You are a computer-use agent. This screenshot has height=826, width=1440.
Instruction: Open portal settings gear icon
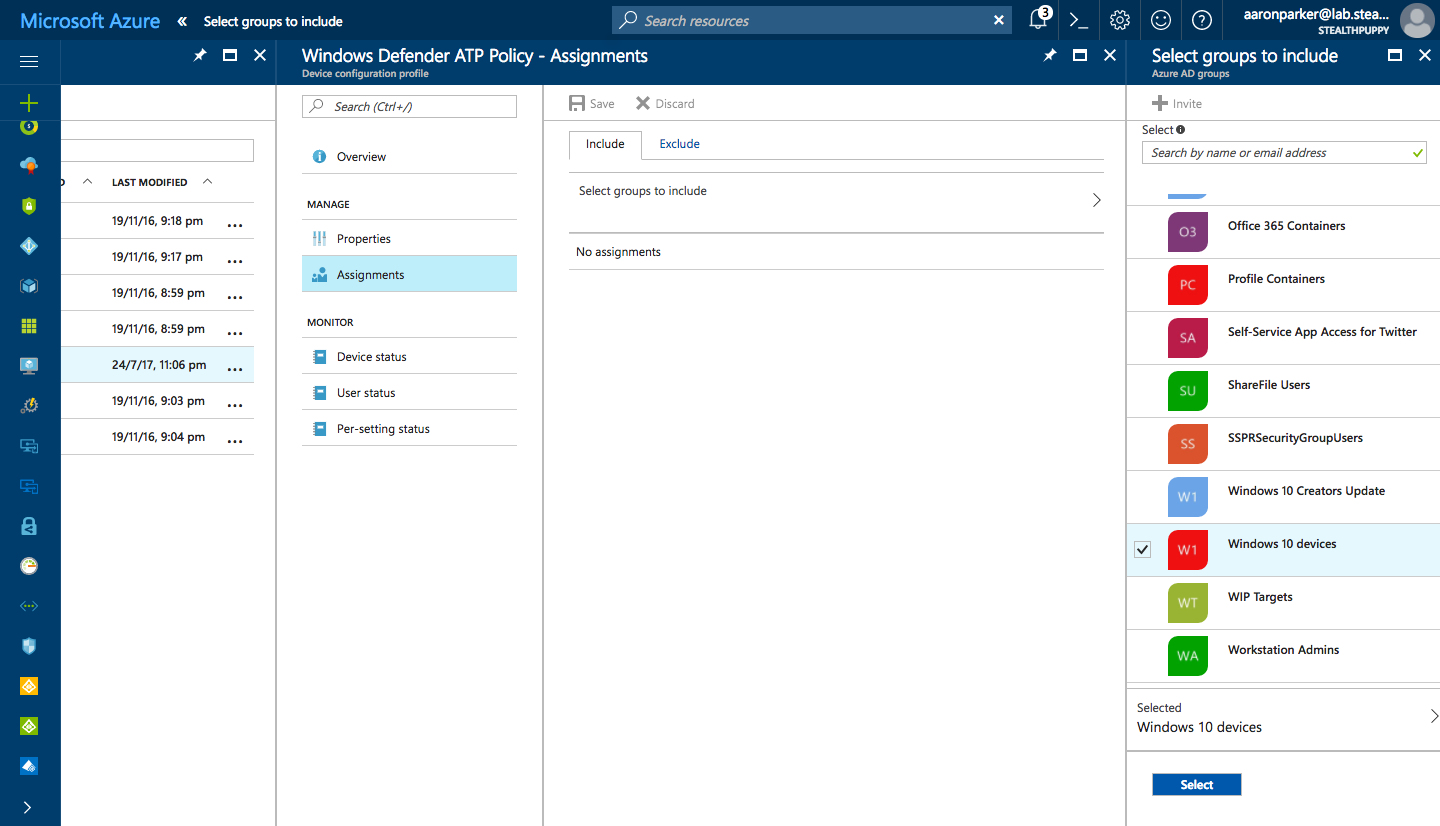pos(1120,20)
